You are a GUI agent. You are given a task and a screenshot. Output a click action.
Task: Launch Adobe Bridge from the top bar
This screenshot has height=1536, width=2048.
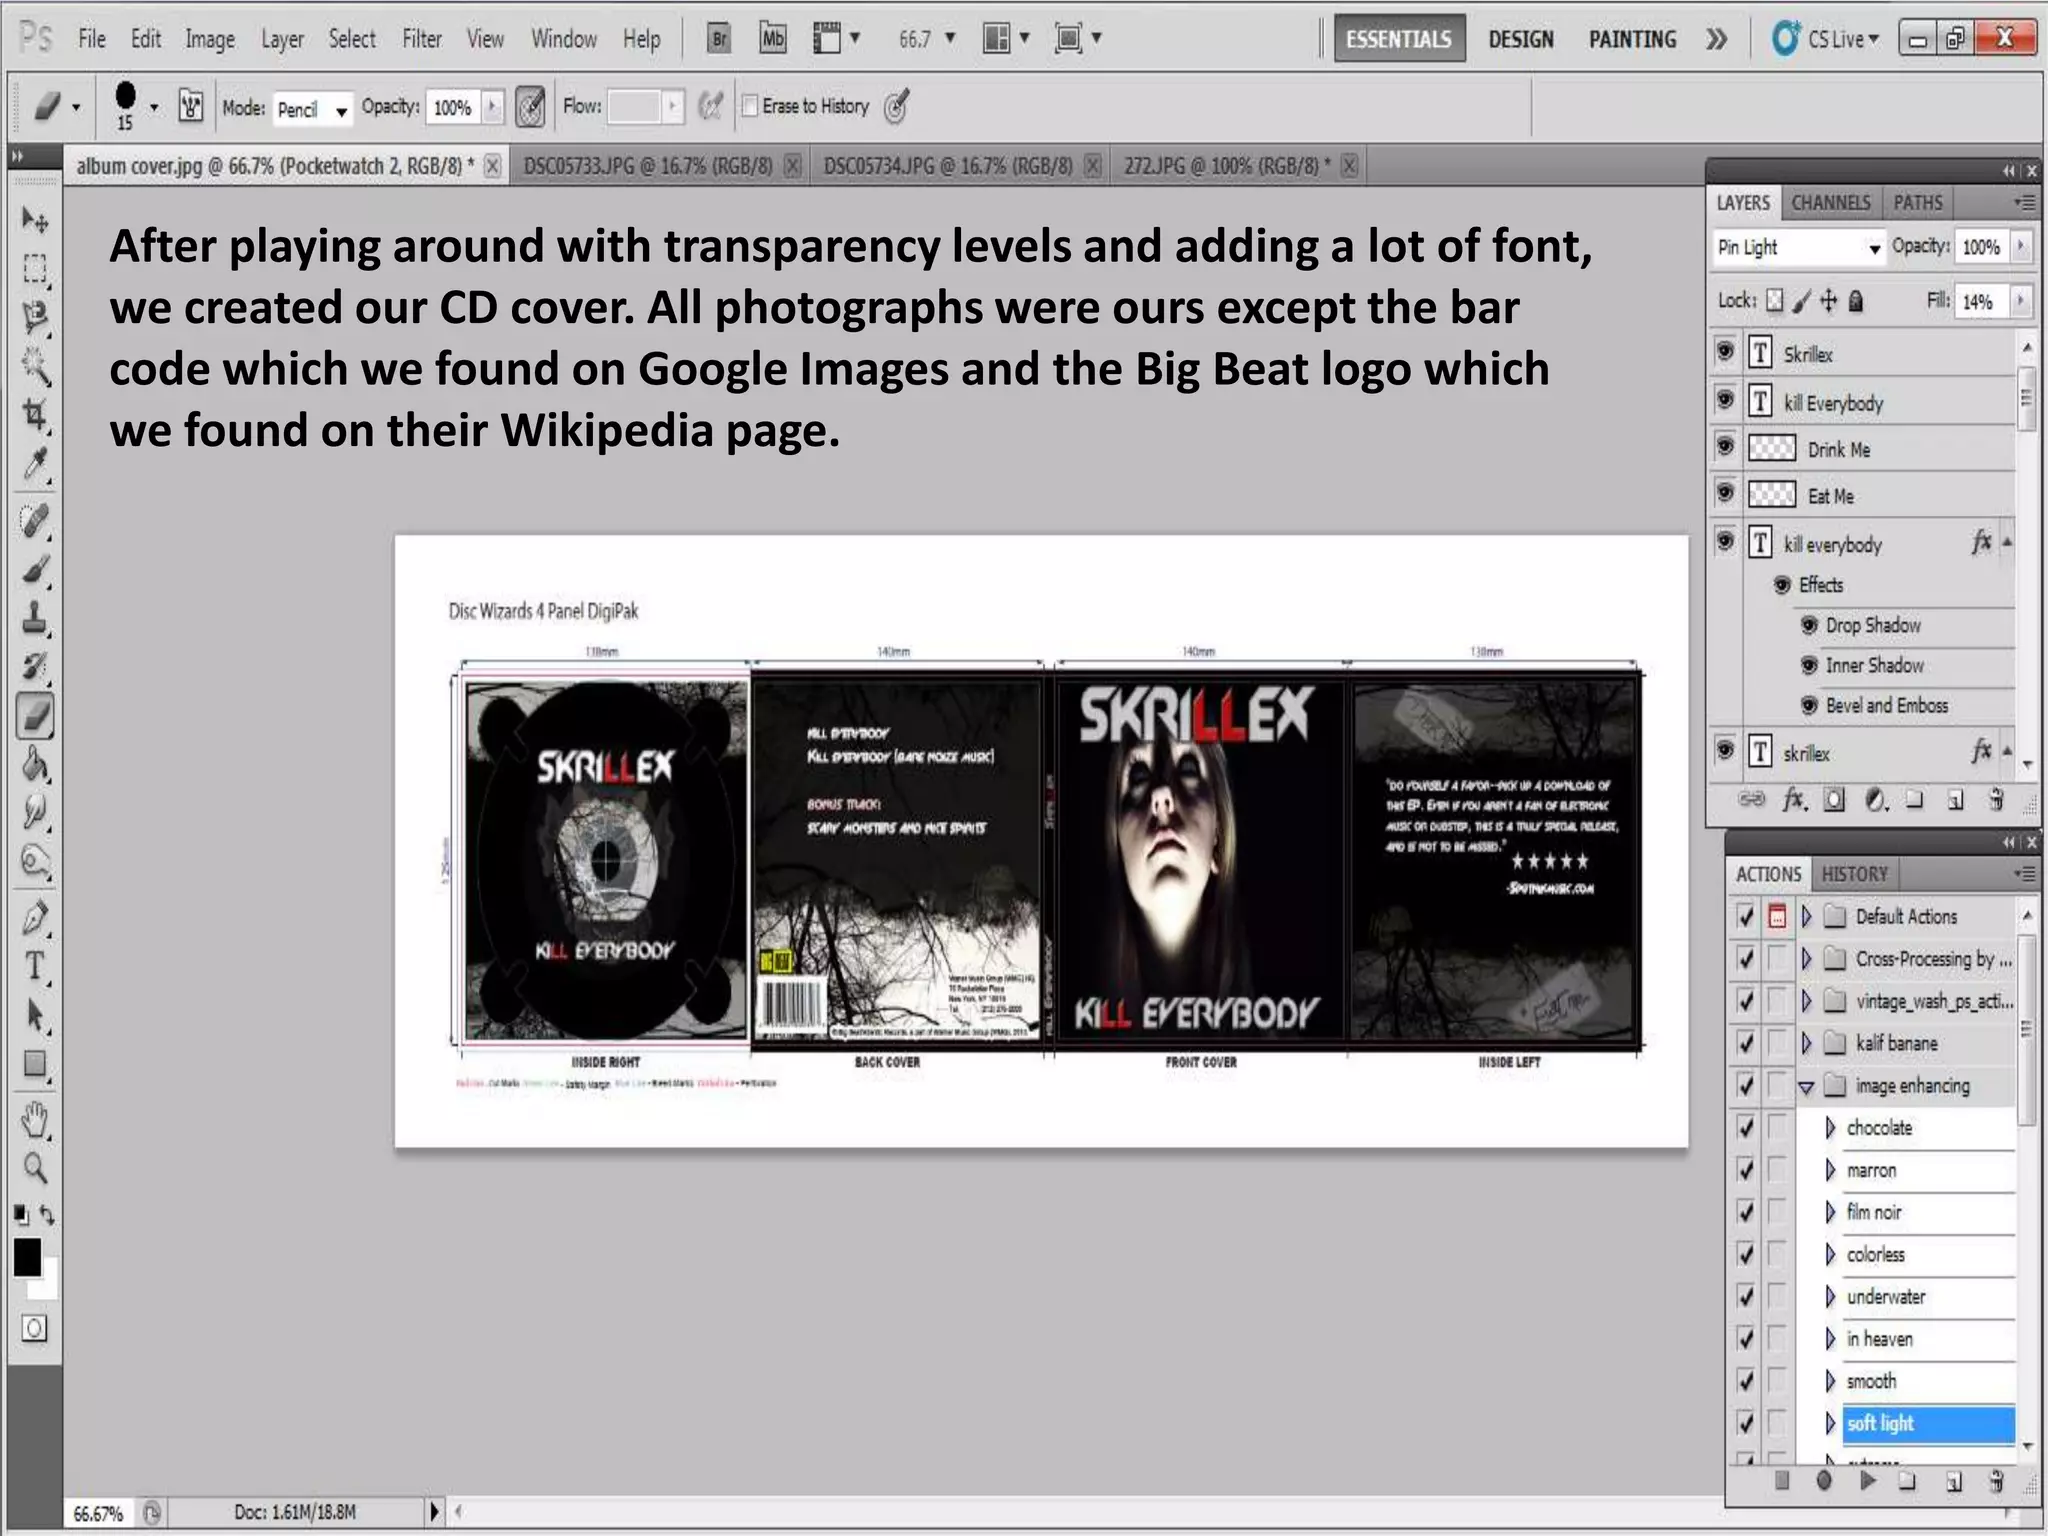pos(718,39)
